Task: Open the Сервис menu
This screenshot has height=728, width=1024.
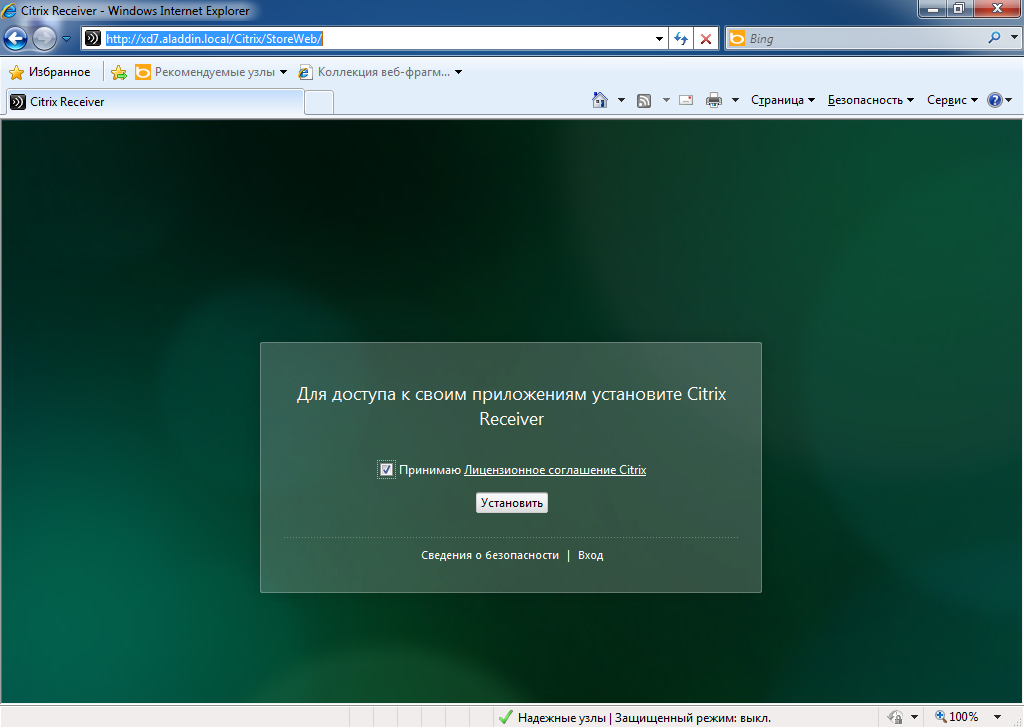Action: [x=952, y=100]
